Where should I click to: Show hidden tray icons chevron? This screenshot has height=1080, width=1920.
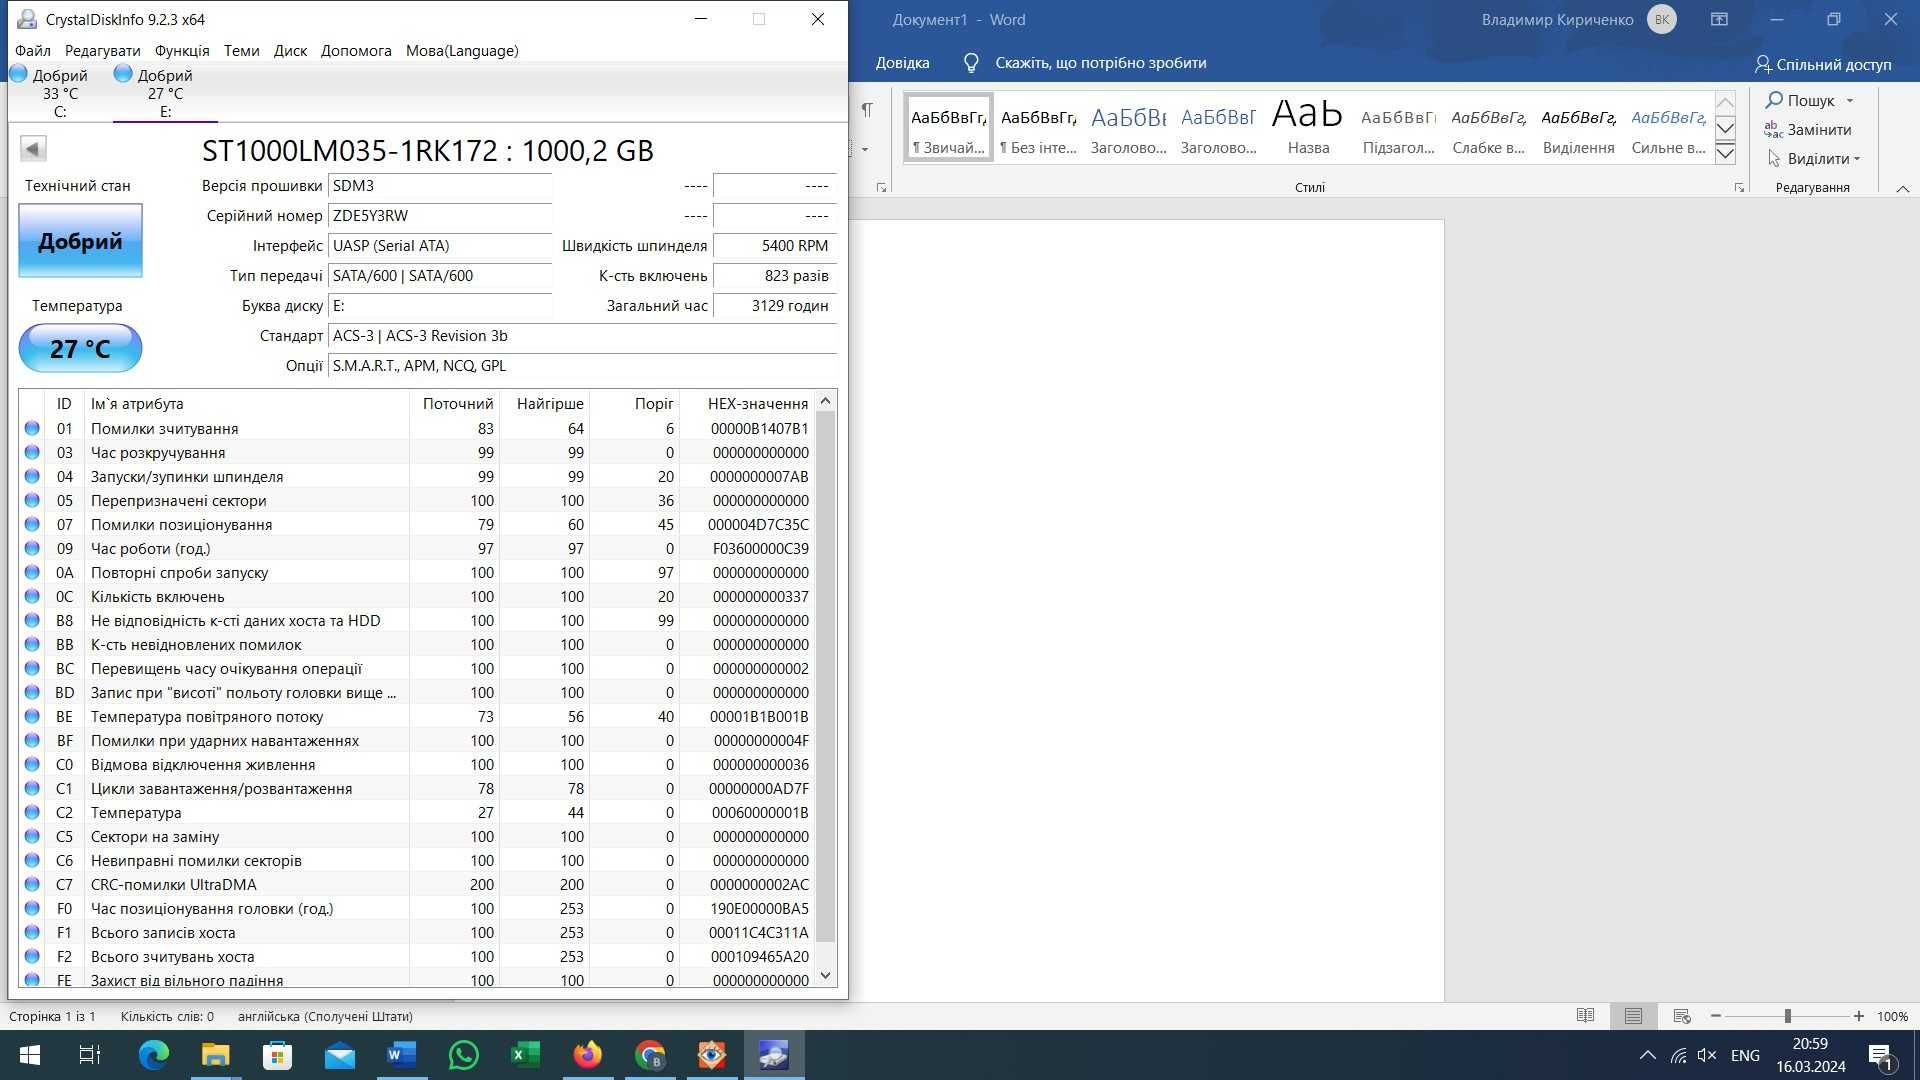1648,1055
